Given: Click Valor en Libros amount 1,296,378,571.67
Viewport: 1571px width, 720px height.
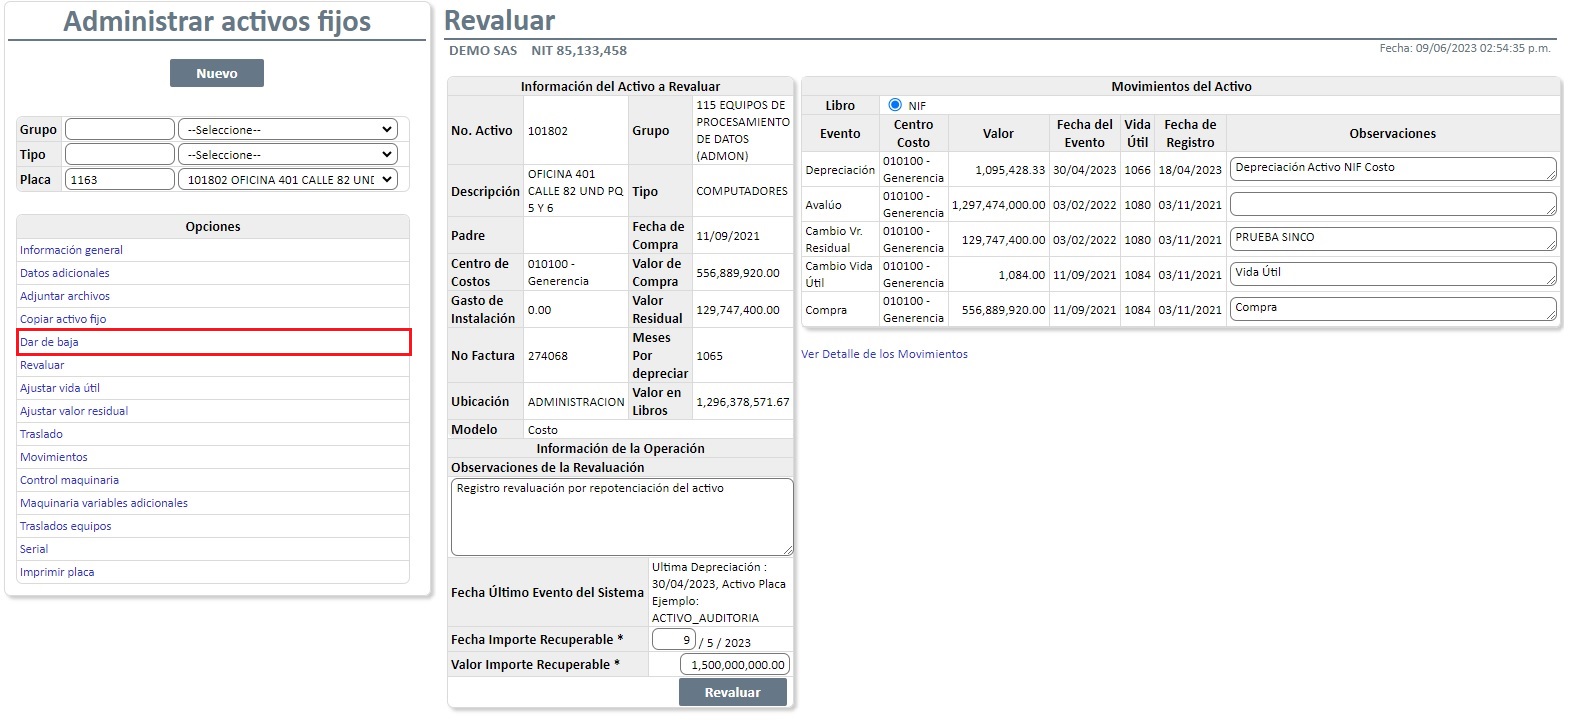Looking at the screenshot, I should (742, 402).
